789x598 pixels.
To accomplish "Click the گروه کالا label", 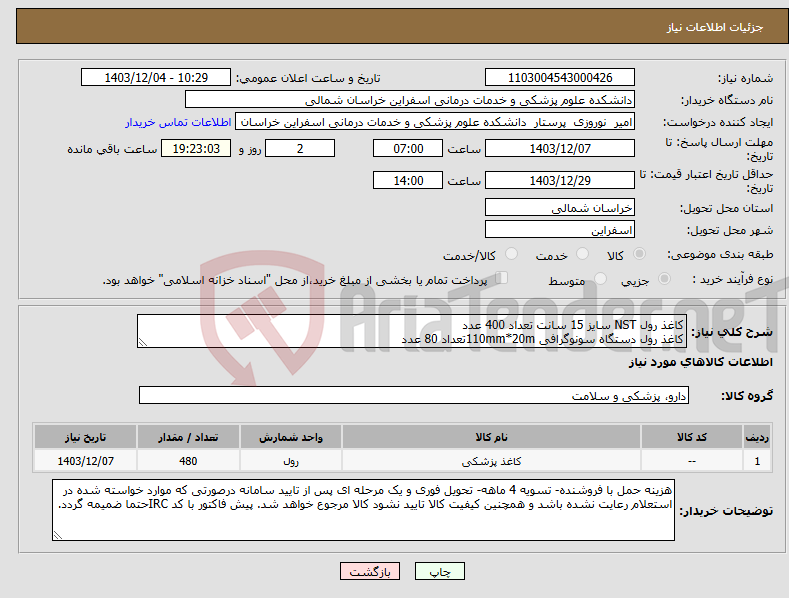I will (x=747, y=396).
